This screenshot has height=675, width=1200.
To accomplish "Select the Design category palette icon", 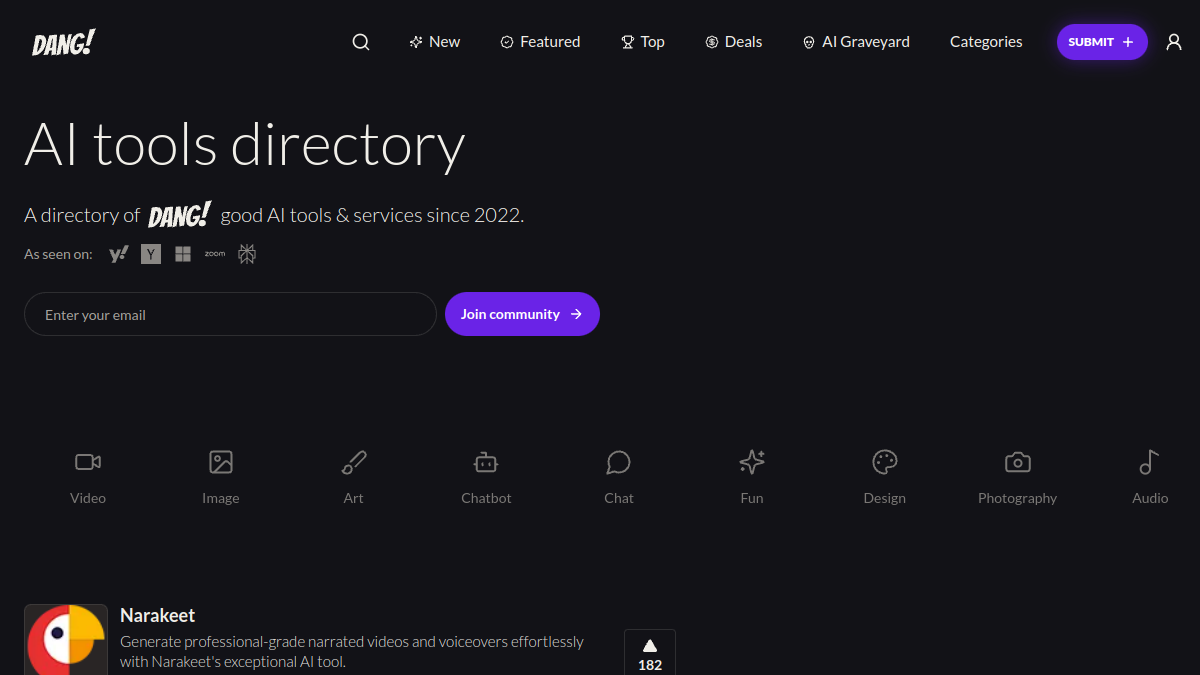I will 885,477.
